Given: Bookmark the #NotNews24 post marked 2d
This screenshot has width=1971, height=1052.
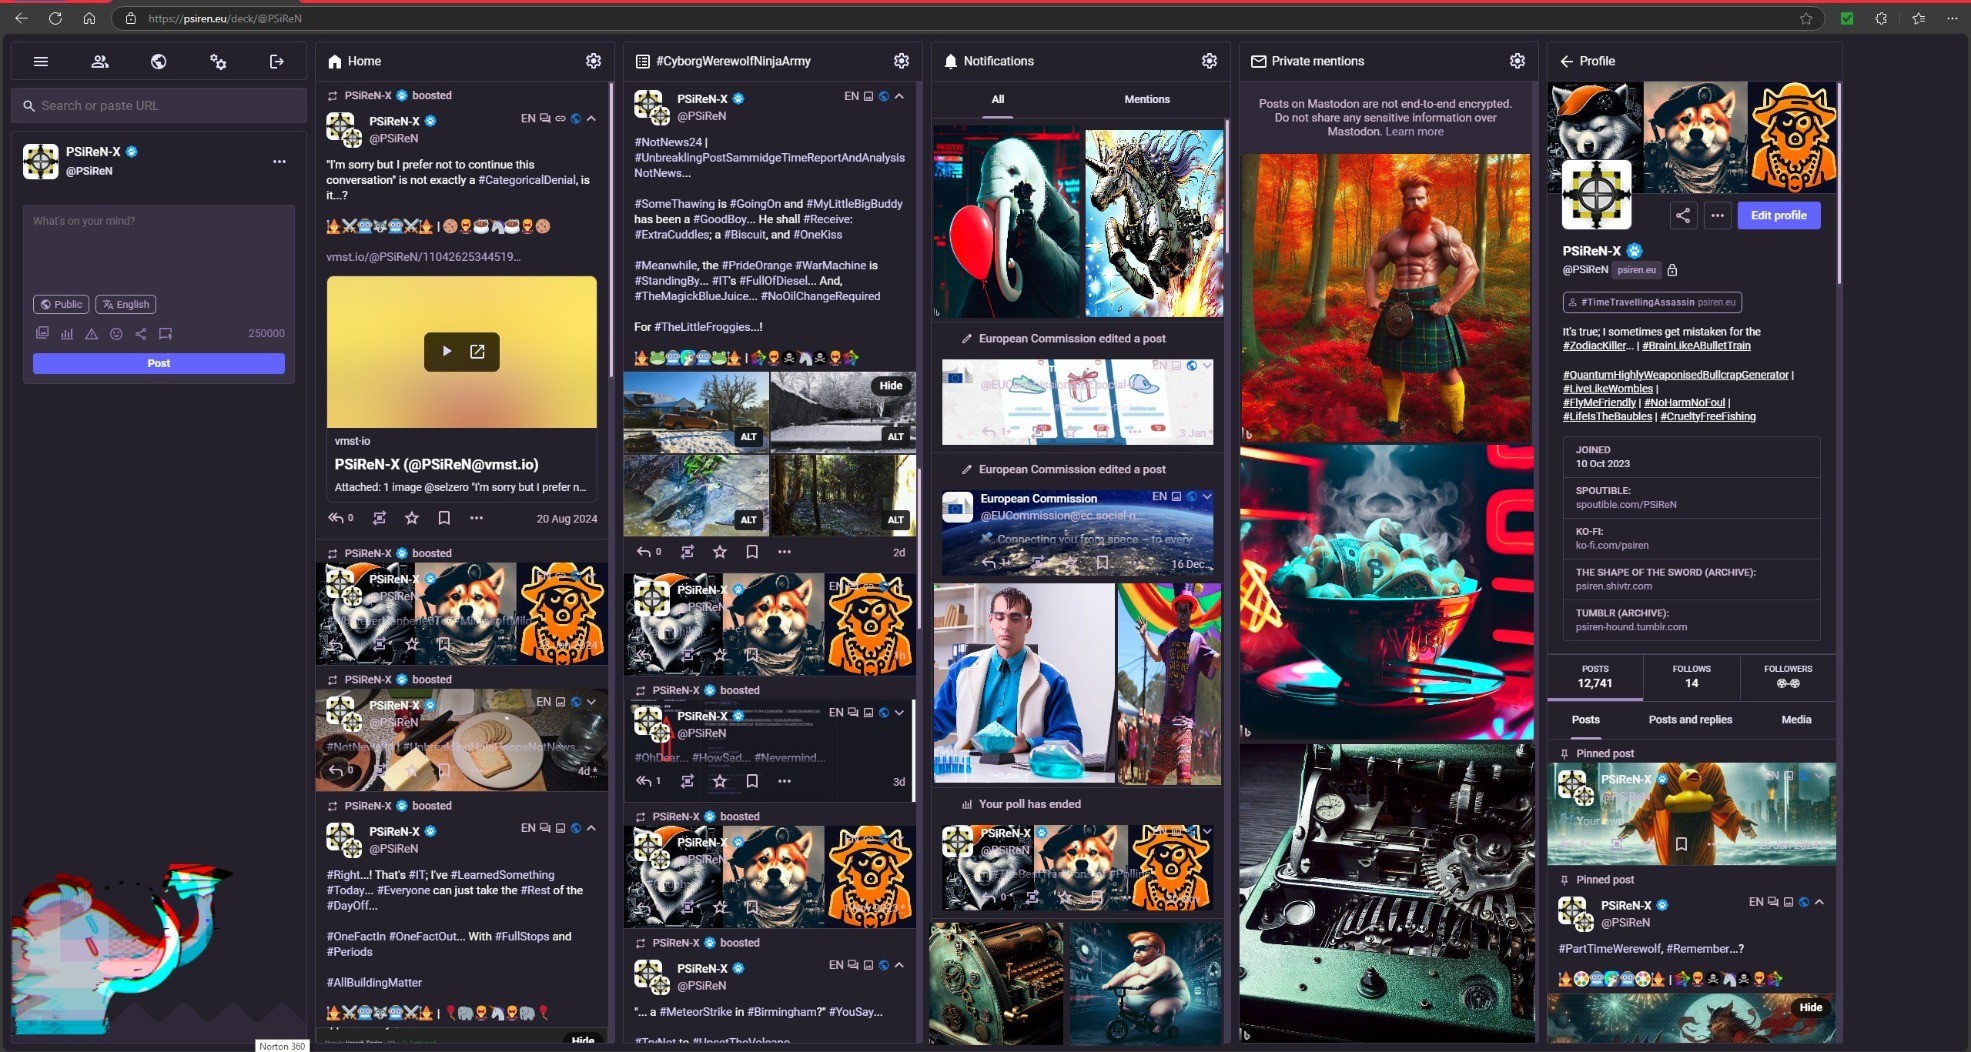Looking at the screenshot, I should tap(752, 552).
